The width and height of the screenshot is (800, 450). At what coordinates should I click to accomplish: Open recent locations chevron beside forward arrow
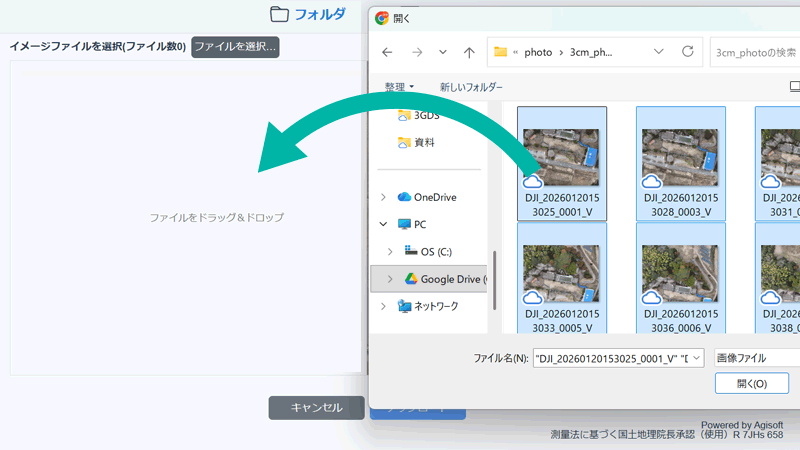click(443, 52)
